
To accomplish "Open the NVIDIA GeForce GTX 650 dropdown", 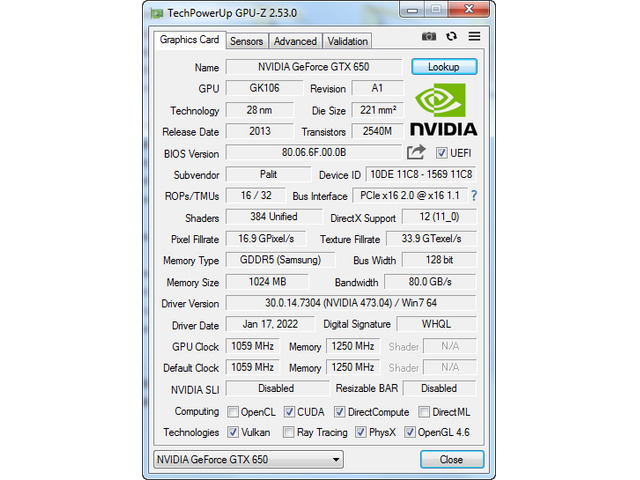I will coord(249,460).
